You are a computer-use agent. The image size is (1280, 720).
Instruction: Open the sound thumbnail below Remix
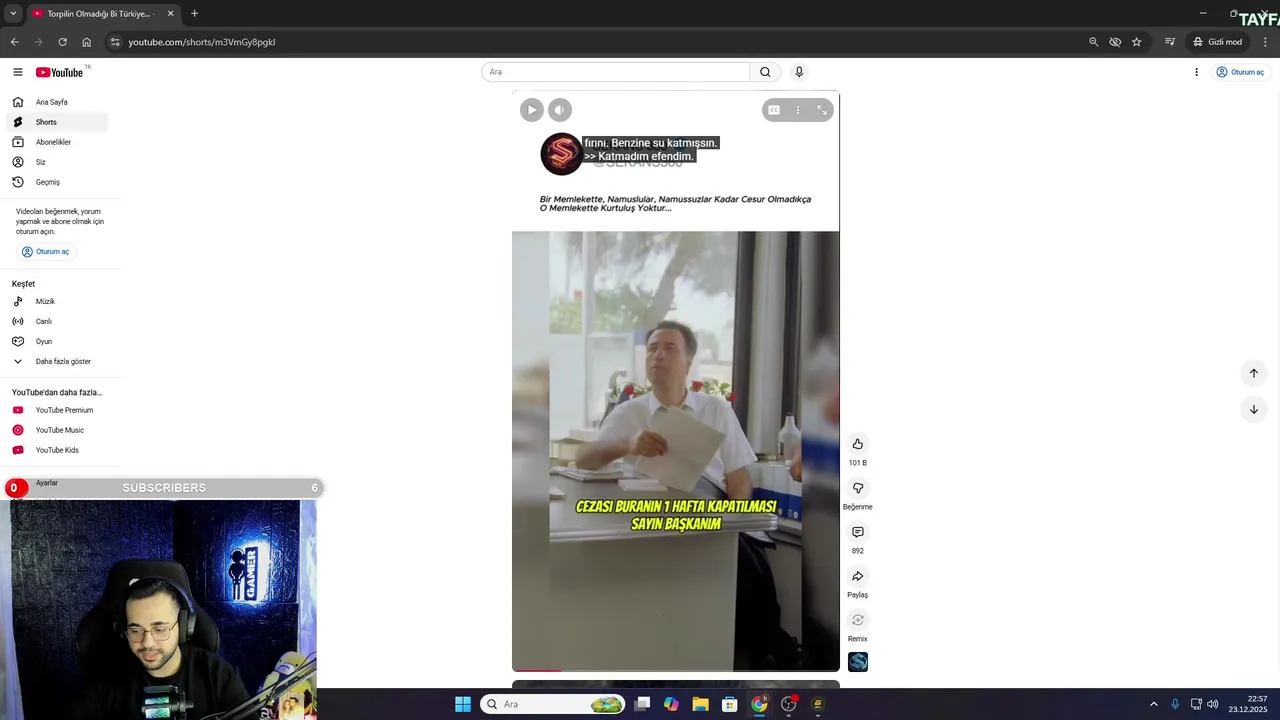858,662
